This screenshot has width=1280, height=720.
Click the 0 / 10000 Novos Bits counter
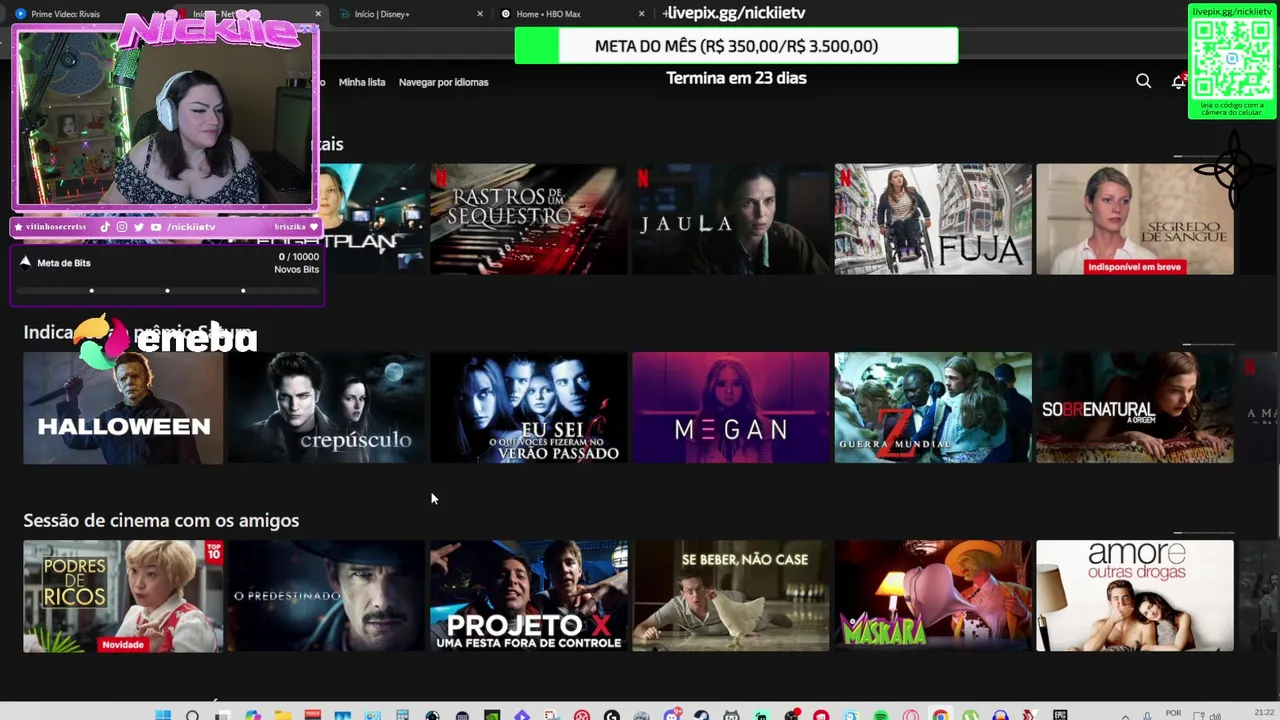[x=297, y=263]
